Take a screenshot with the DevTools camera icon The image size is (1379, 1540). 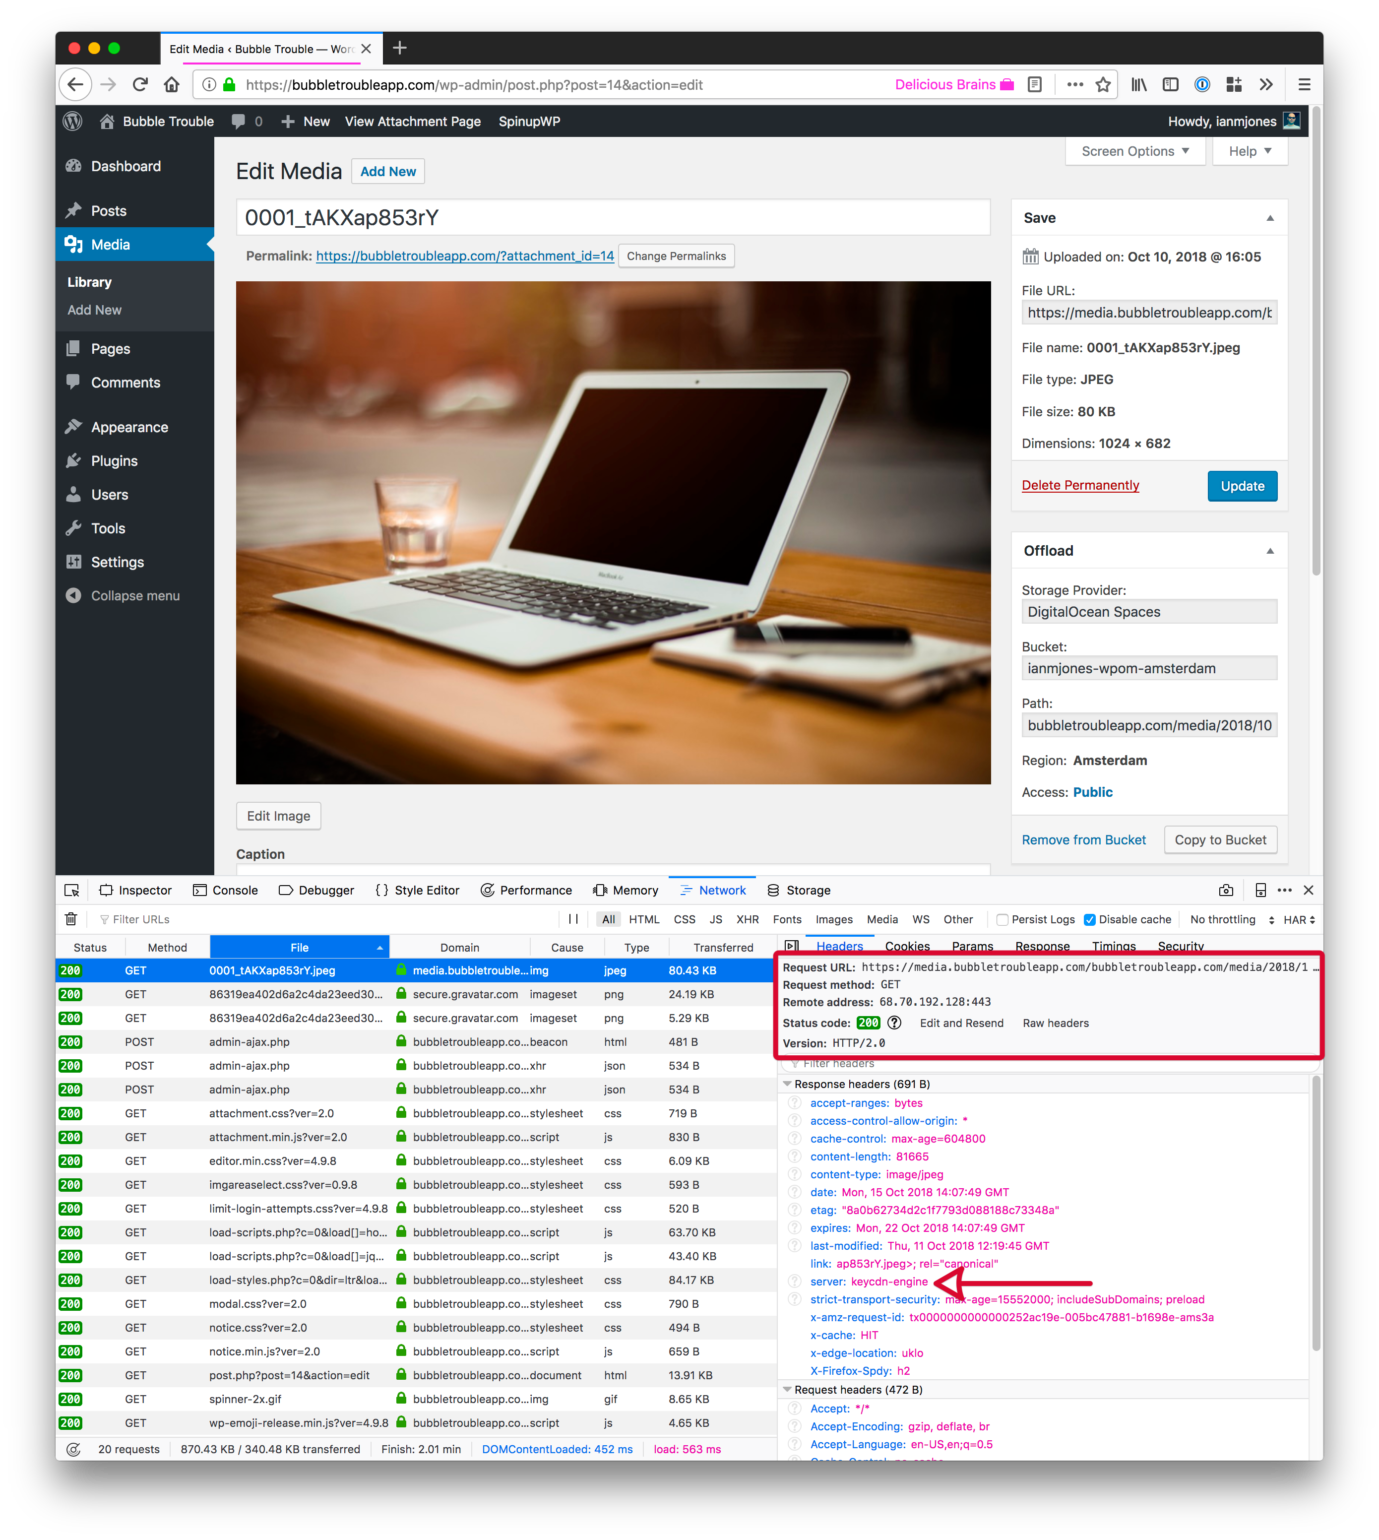point(1226,890)
